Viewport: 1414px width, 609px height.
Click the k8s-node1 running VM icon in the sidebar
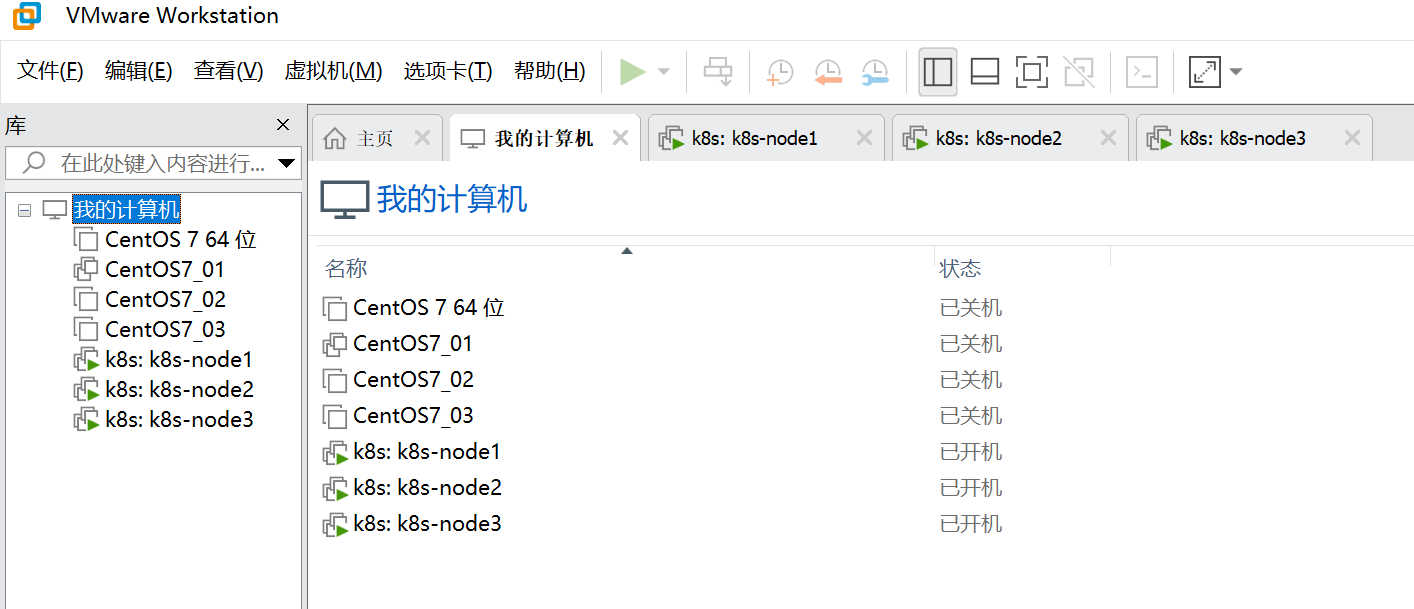click(86, 359)
